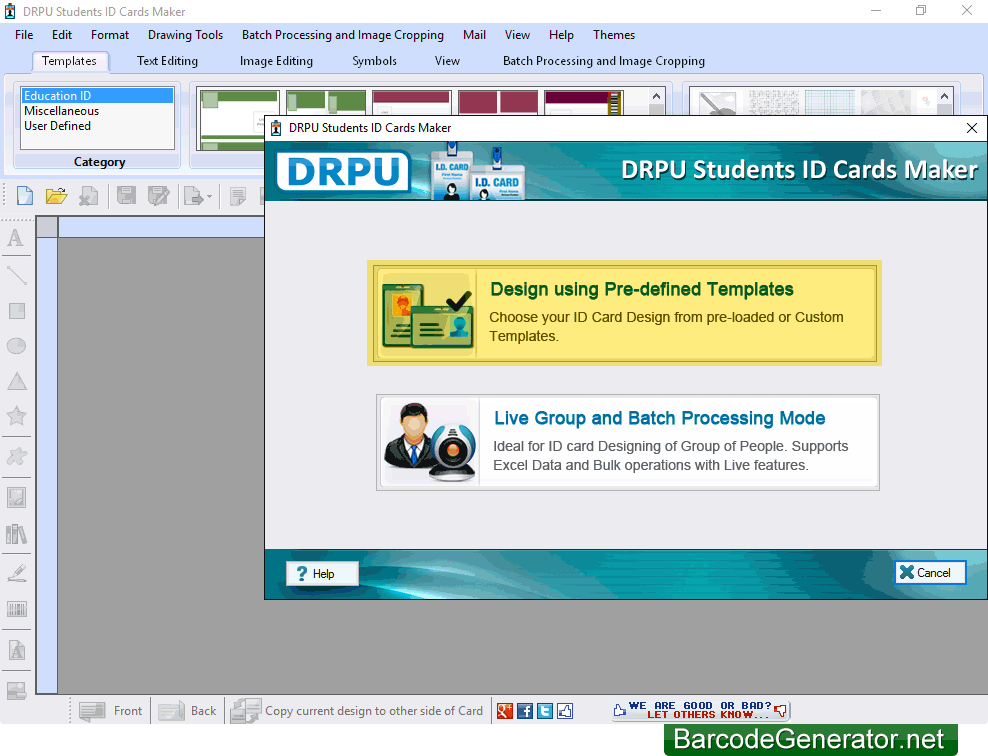Create a new card design

click(x=23, y=195)
